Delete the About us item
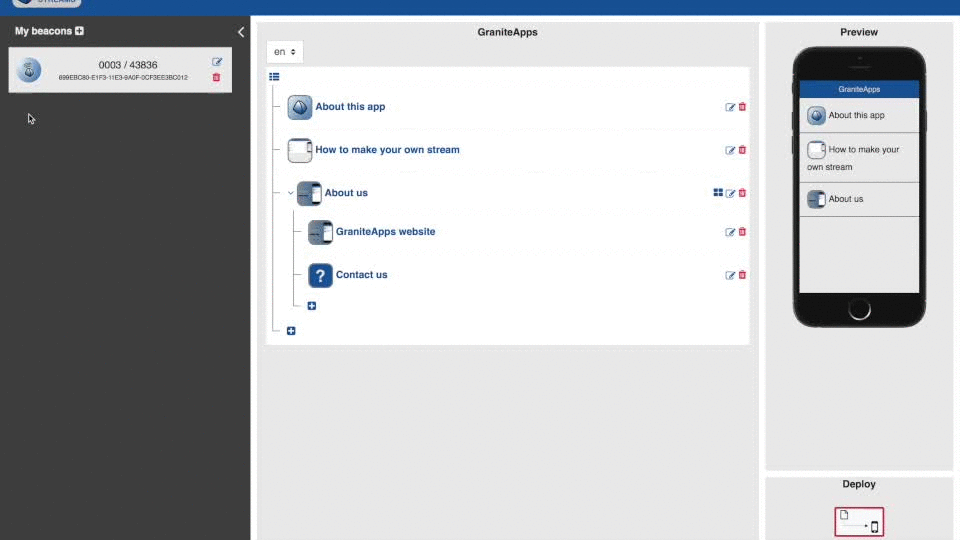The image size is (960, 540). point(742,193)
